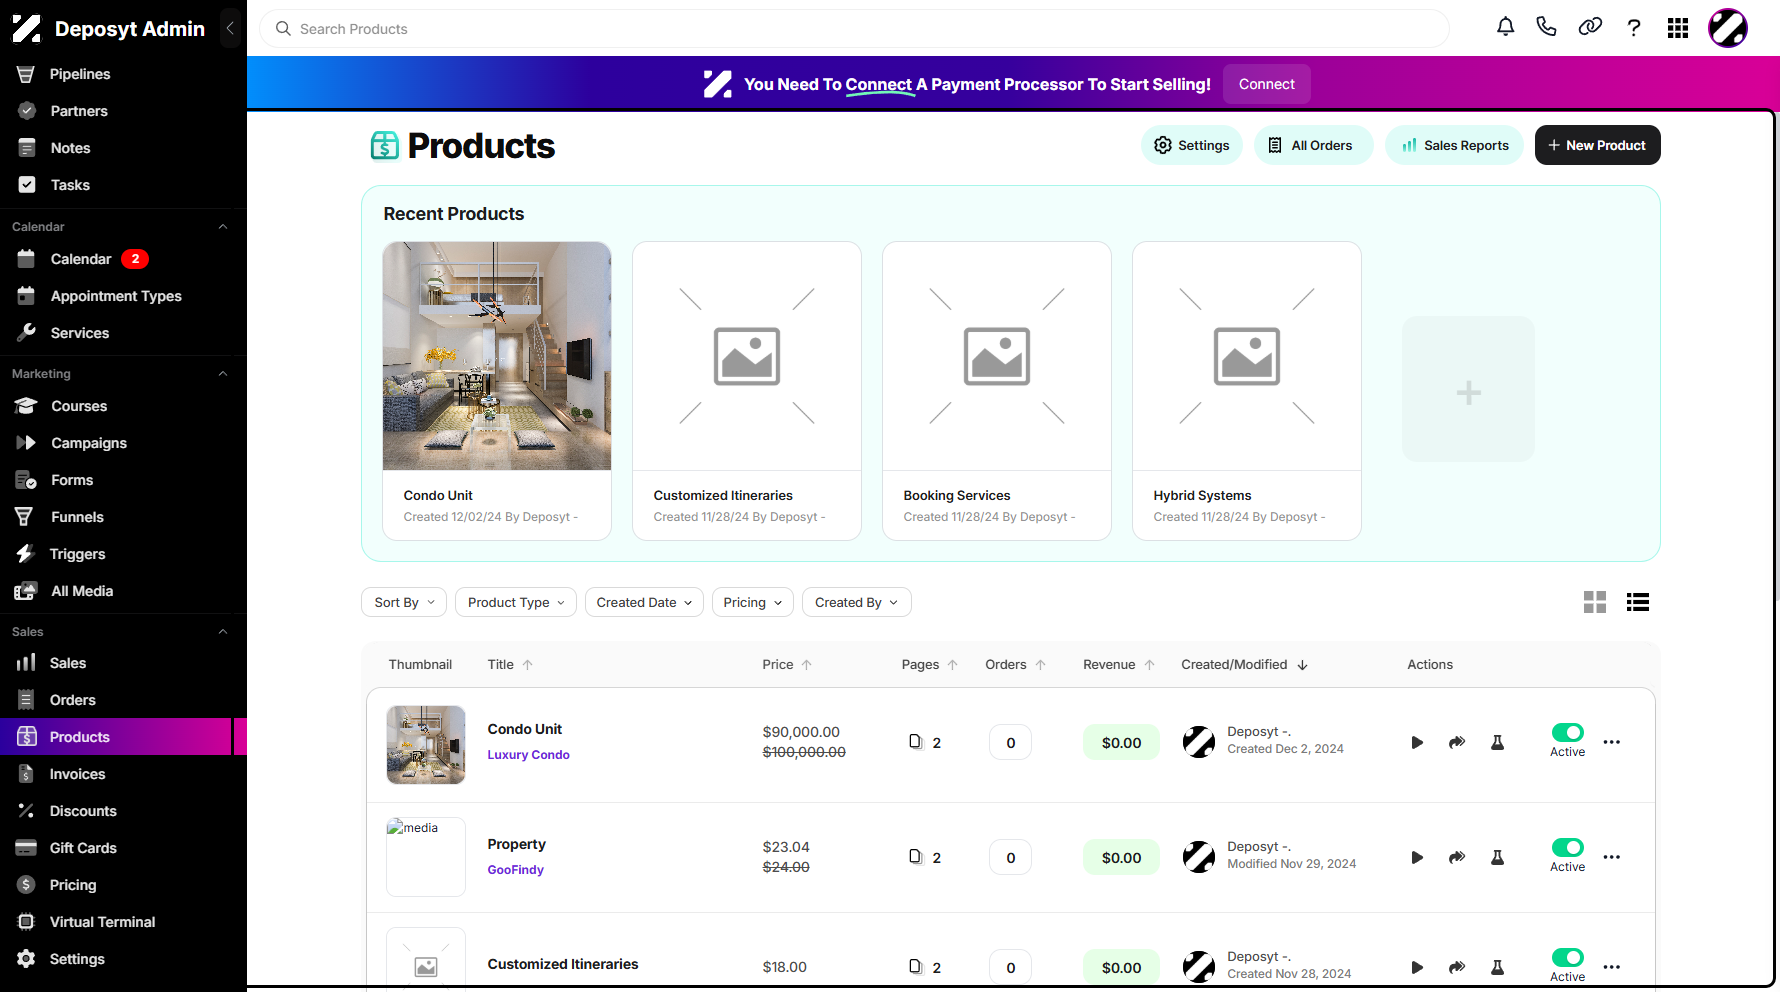The image size is (1780, 992).
Task: Open the Created Date filter dropdown
Action: (x=644, y=602)
